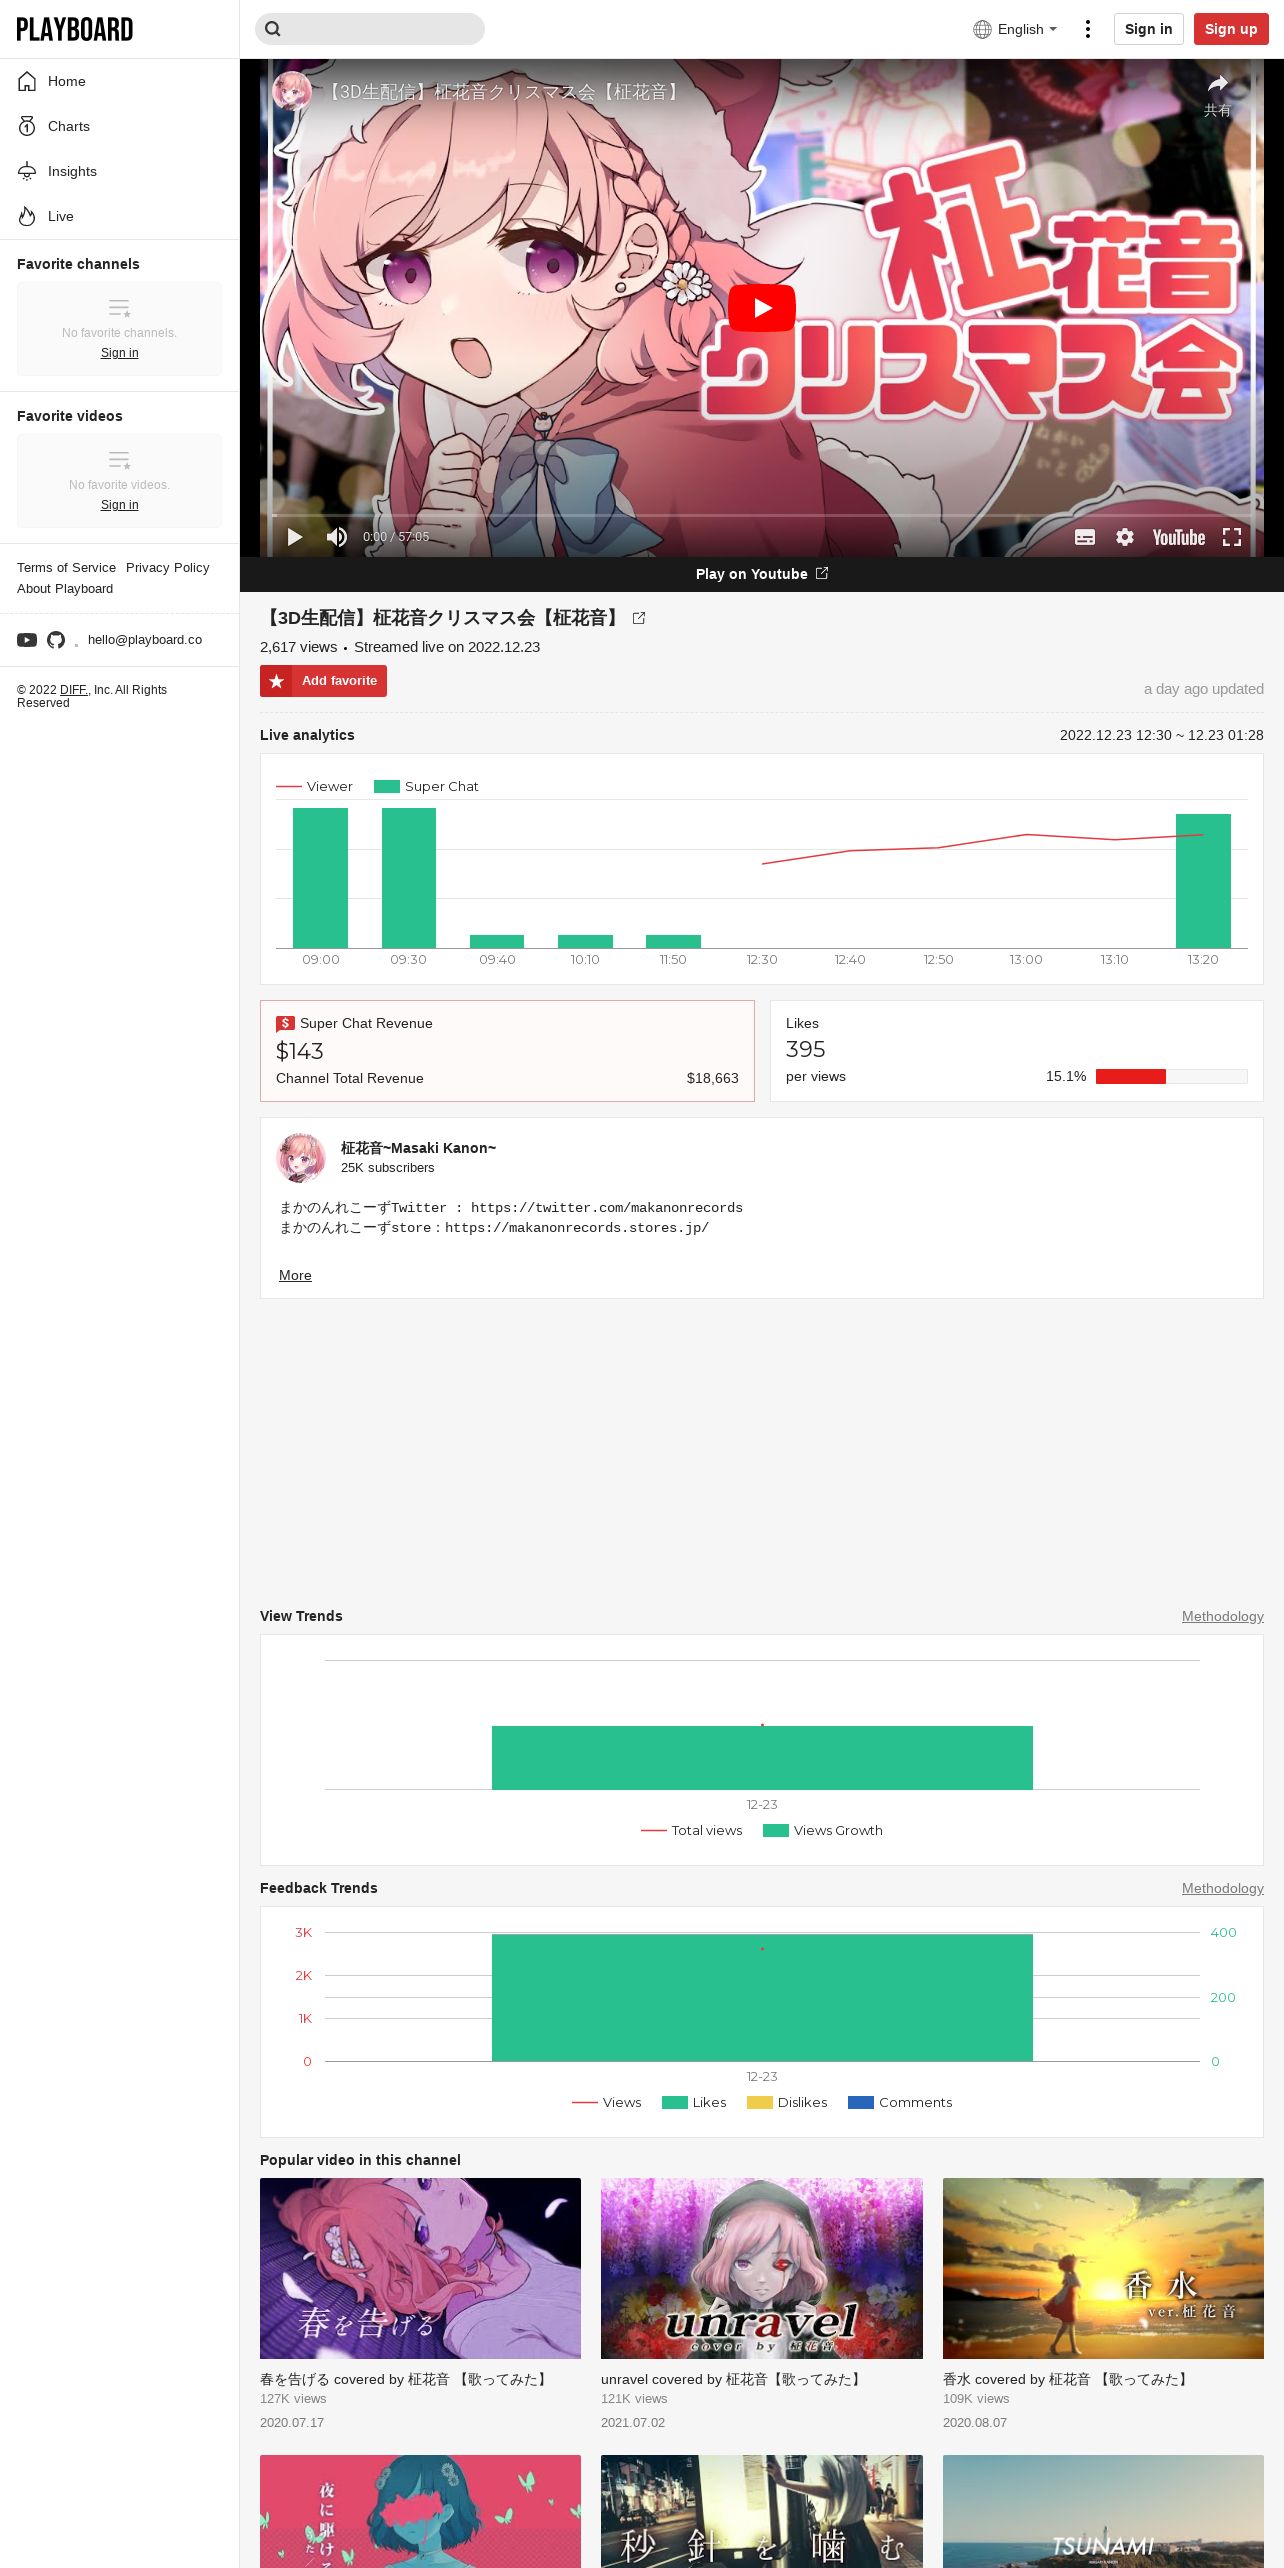The height and width of the screenshot is (2568, 1284).
Task: Click the likes per views progress bar
Action: click(x=1171, y=1076)
